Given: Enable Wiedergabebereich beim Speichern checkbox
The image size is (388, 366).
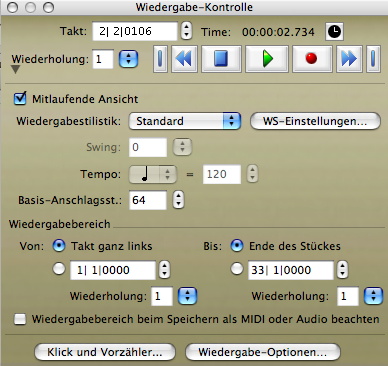Looking at the screenshot, I should tap(20, 319).
